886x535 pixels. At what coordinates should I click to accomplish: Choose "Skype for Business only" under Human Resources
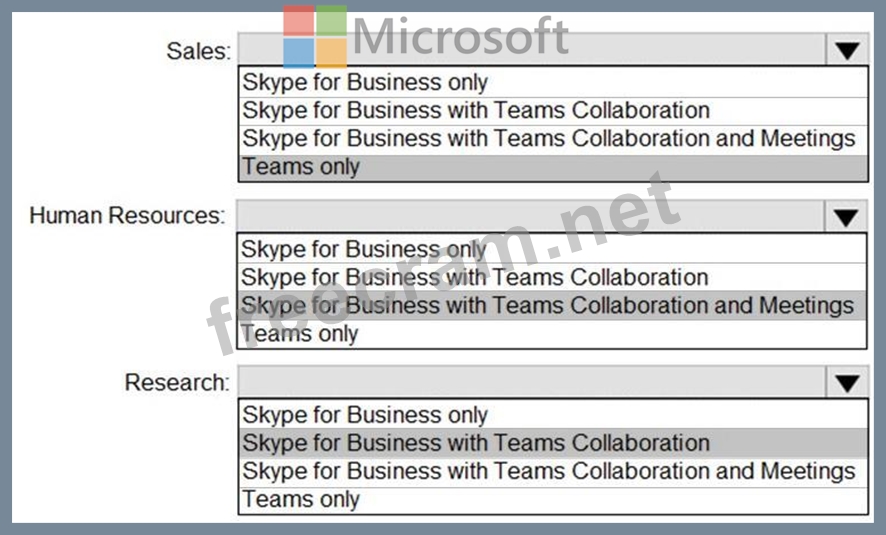tap(365, 249)
